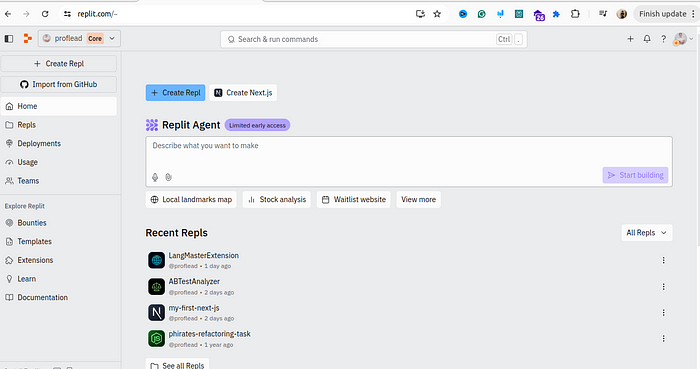This screenshot has height=369, width=700.
Task: Open the browser profile avatar
Action: pos(621,14)
